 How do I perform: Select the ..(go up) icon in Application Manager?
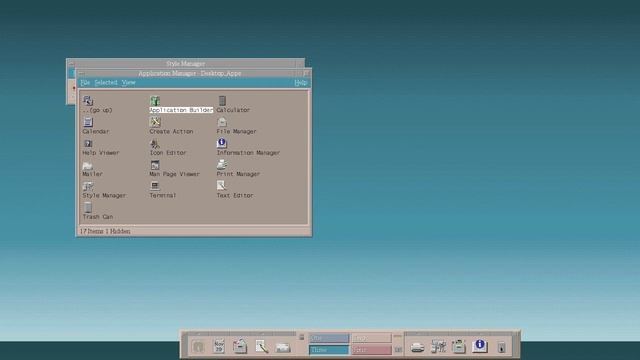tap(88, 100)
